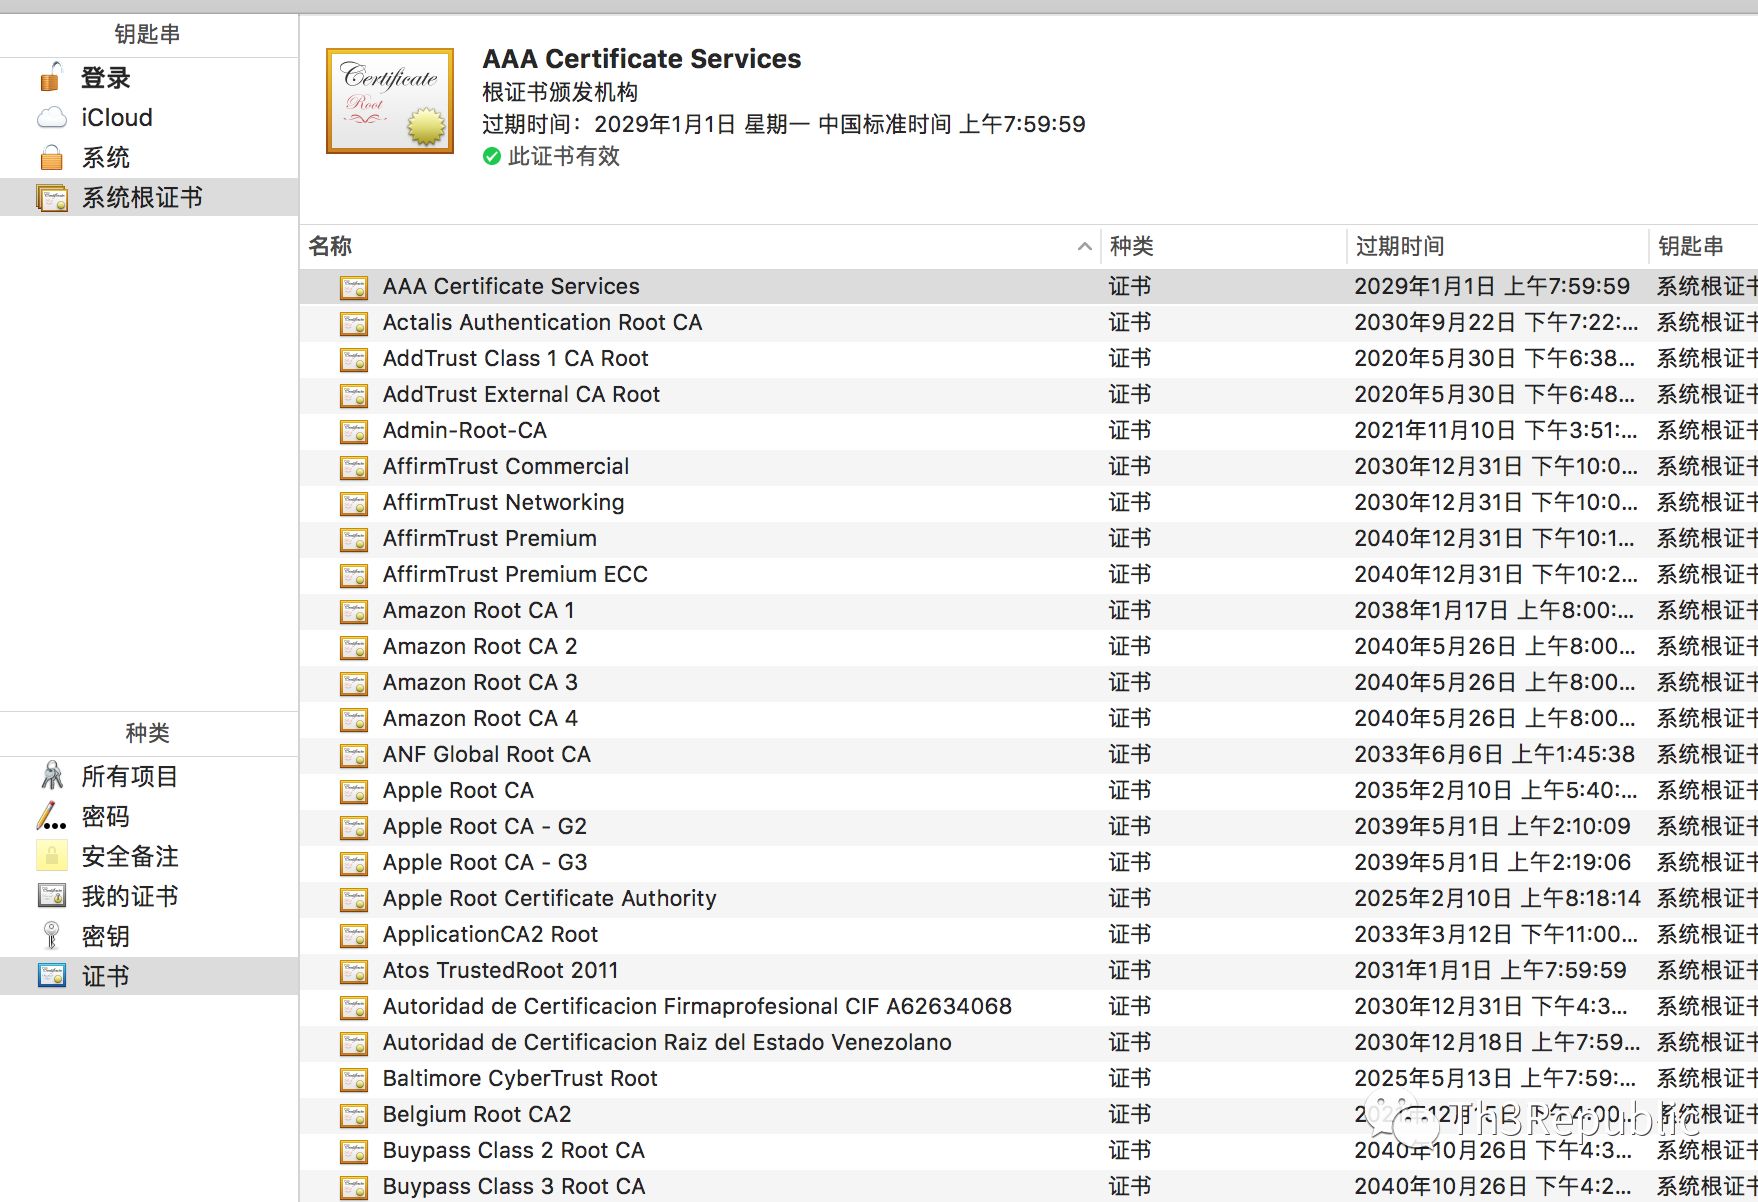1758x1202 pixels.
Task: Click the AAA Certificate Services header title
Action: pyautogui.click(x=642, y=59)
